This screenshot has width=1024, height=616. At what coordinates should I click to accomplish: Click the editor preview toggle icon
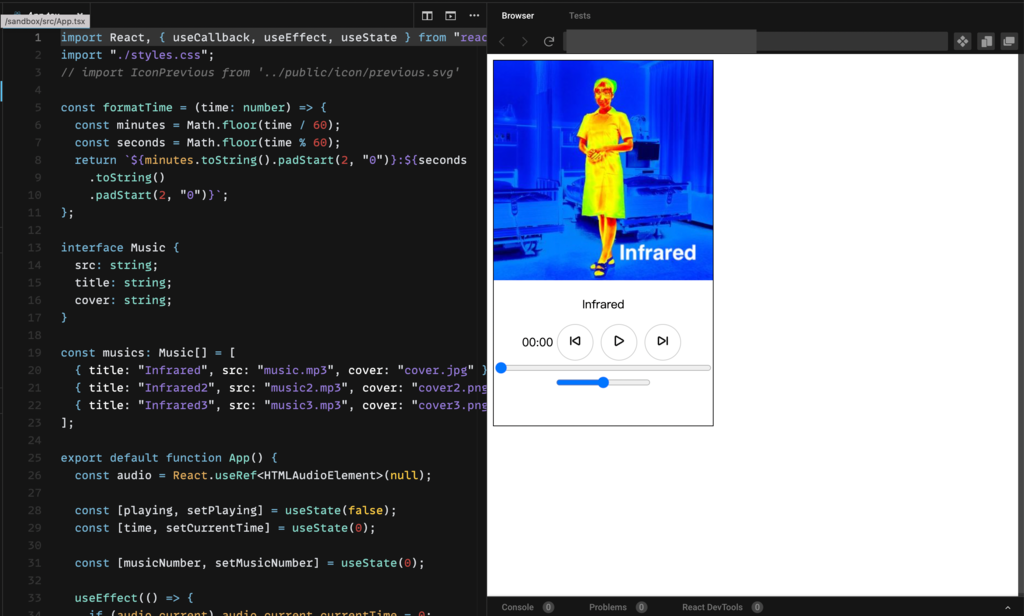[450, 16]
